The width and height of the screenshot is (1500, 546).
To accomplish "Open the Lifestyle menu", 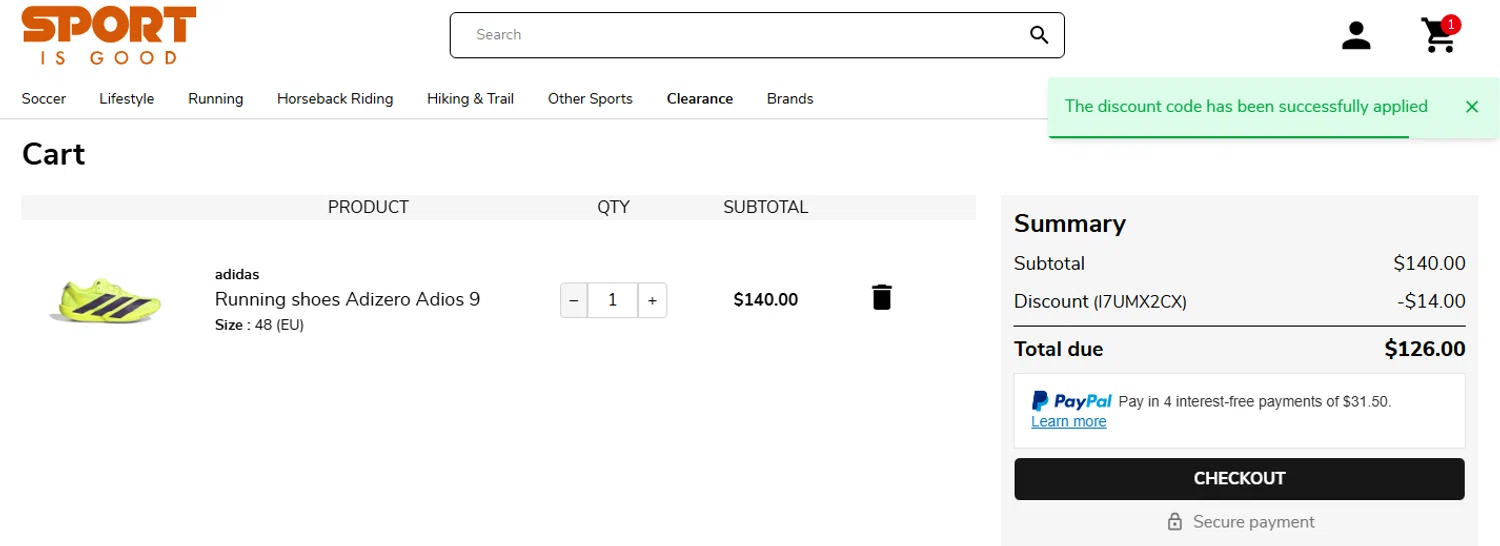I will (x=127, y=99).
